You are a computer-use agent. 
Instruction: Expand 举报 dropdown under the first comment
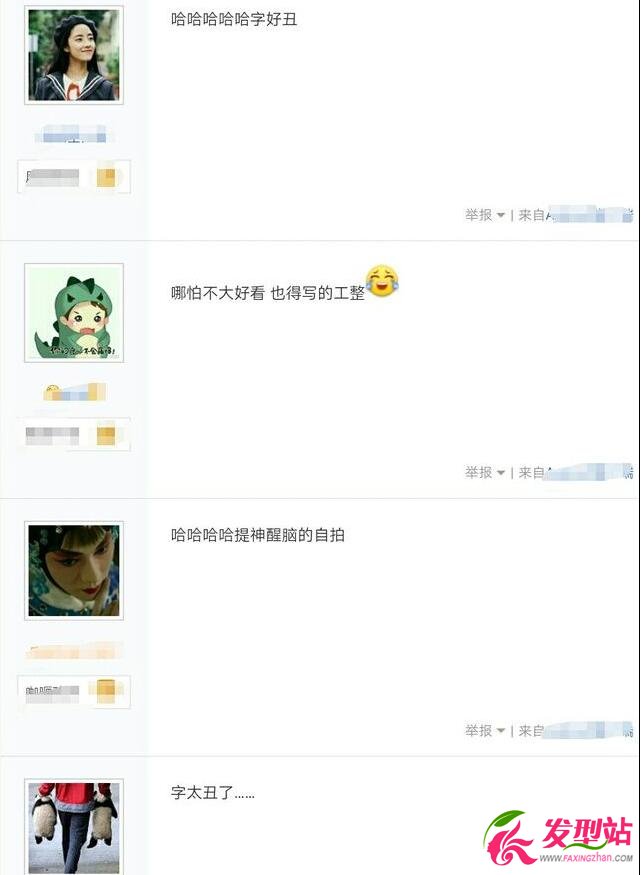pos(485,215)
